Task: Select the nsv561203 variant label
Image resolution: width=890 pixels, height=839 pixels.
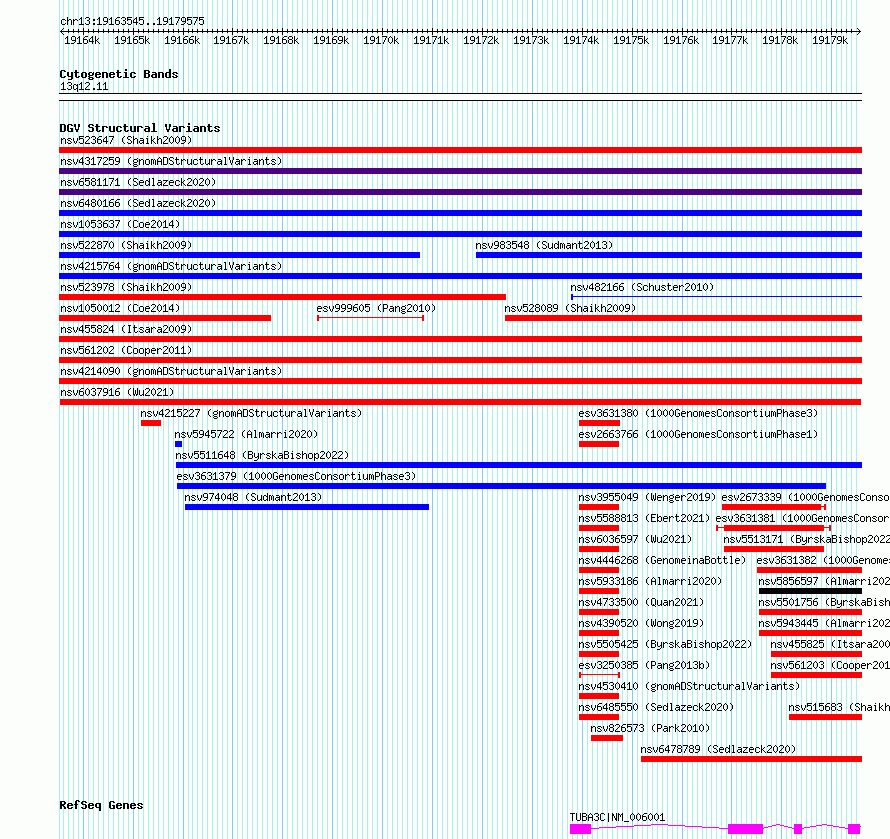Action: click(830, 665)
